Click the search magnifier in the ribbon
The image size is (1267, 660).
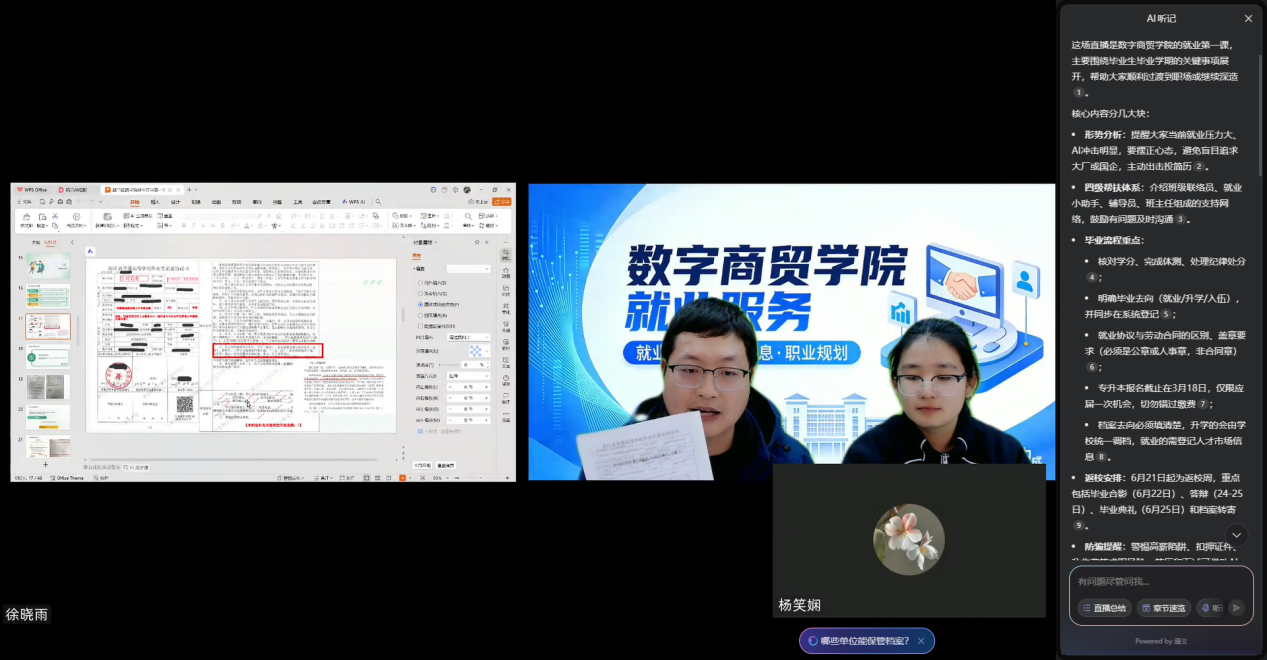tap(376, 202)
